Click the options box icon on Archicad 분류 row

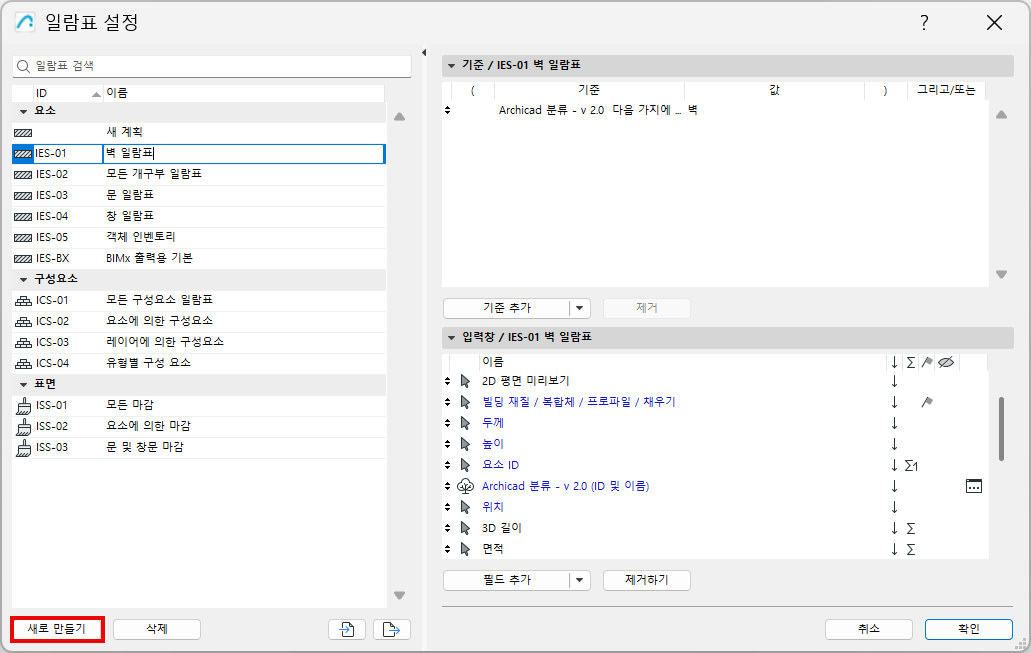pyautogui.click(x=974, y=486)
